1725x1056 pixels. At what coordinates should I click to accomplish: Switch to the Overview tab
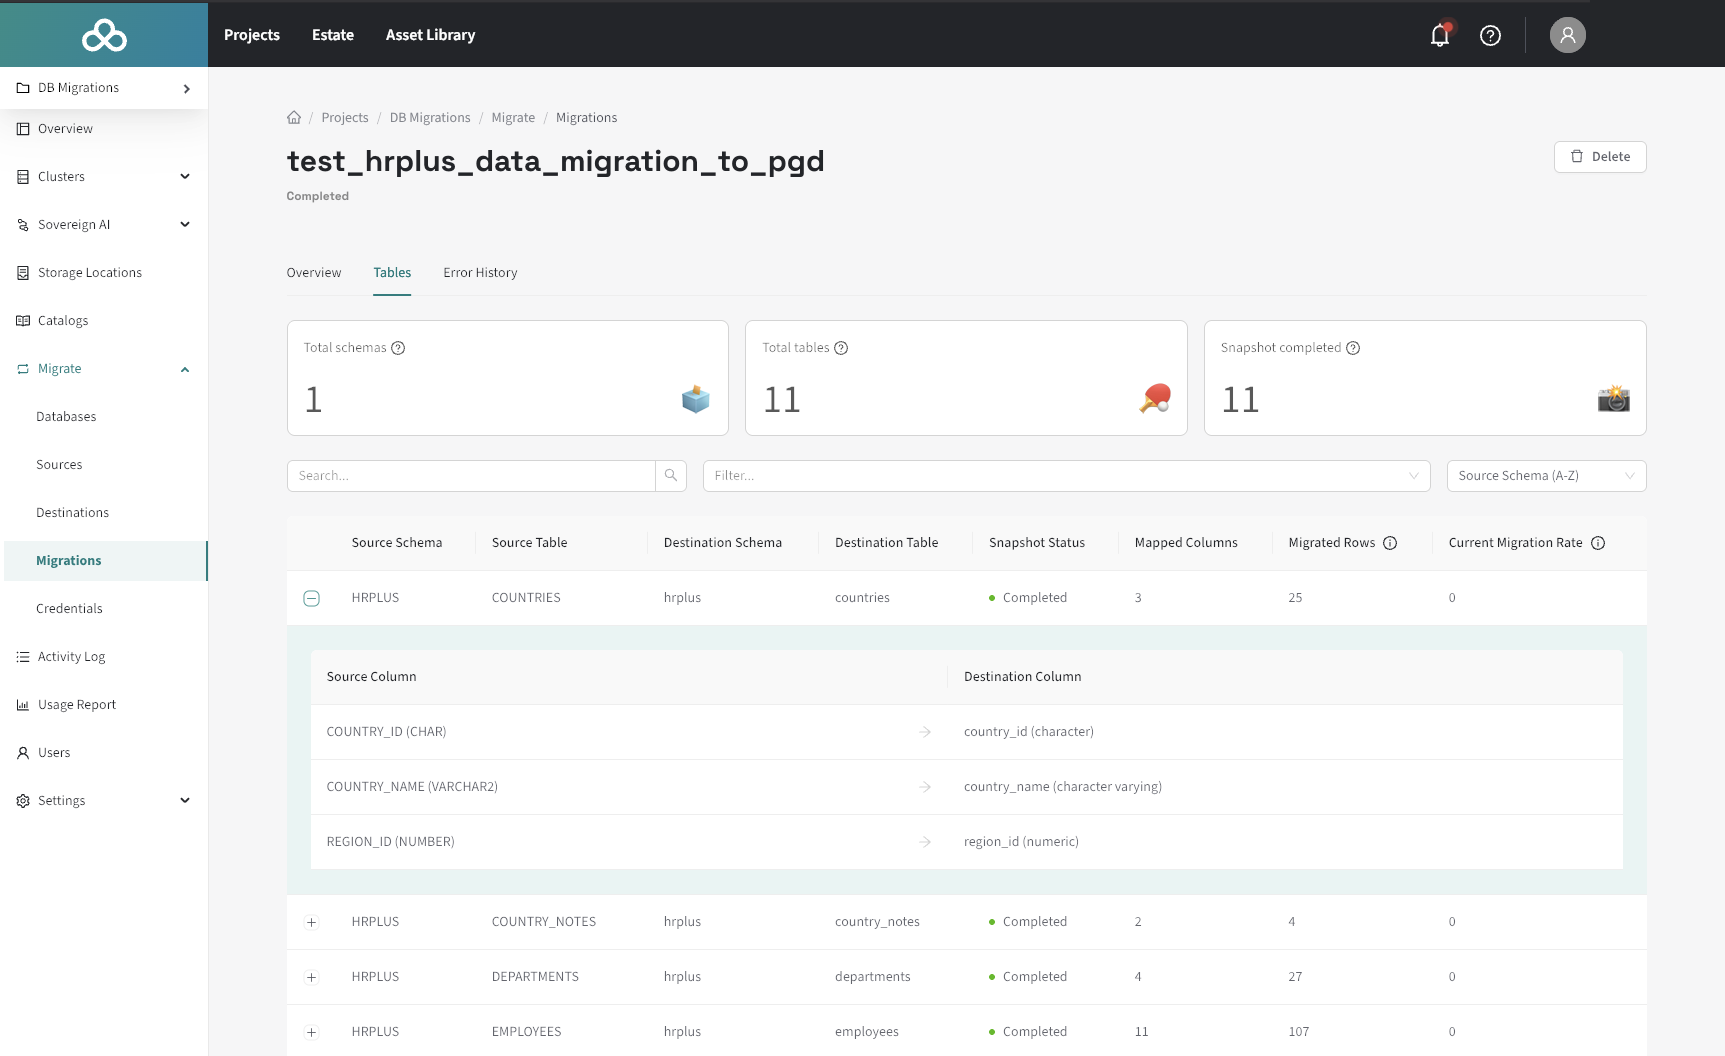(314, 273)
